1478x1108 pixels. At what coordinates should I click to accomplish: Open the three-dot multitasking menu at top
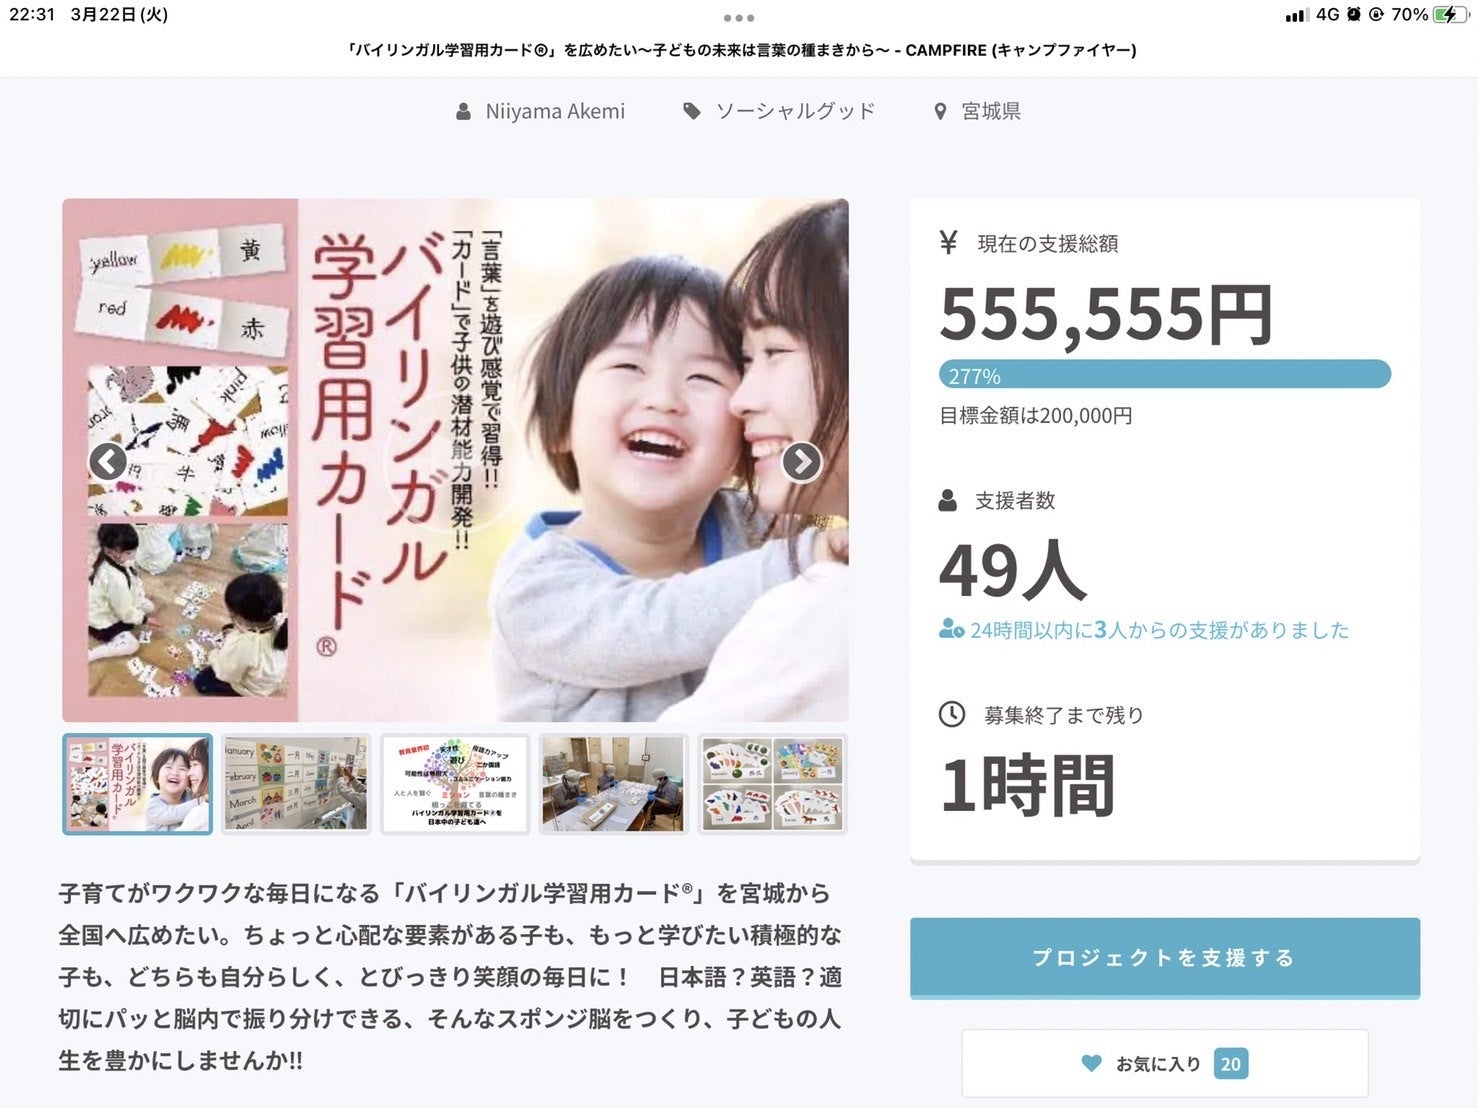739,18
